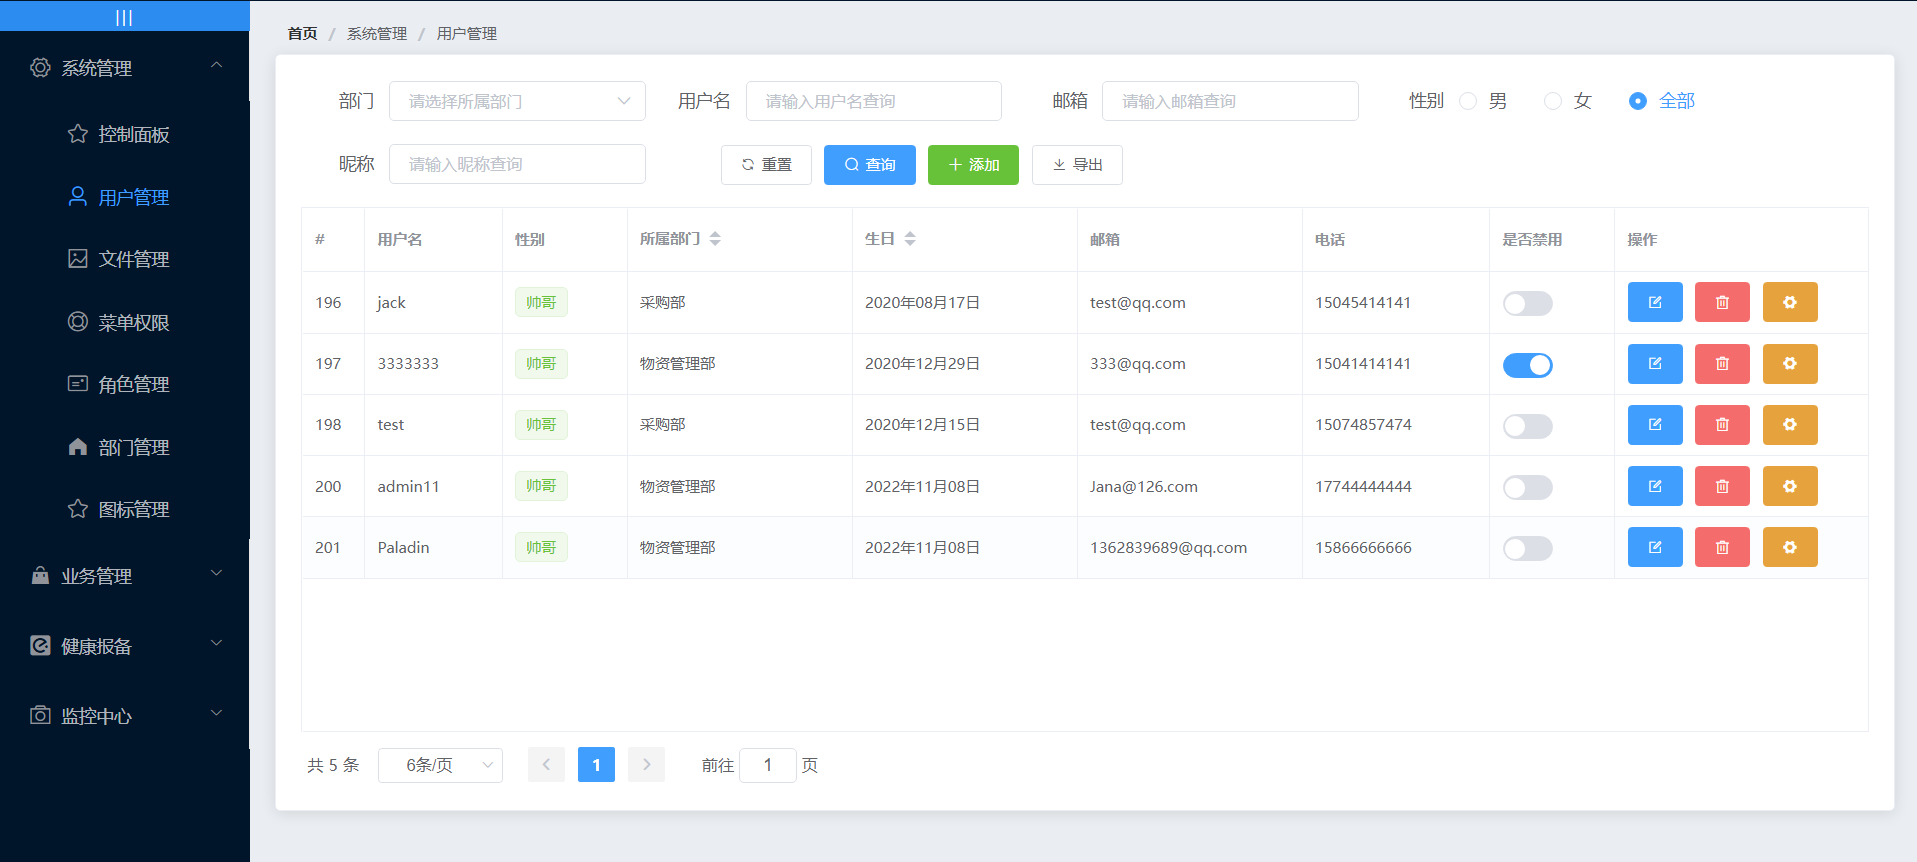The height and width of the screenshot is (862, 1917).
Task: Click the delete icon for user jack
Action: pos(1722,302)
